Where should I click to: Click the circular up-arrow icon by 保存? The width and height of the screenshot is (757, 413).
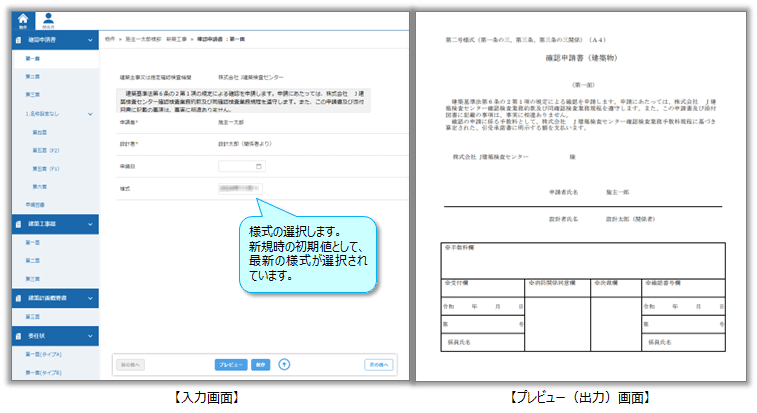coord(284,365)
